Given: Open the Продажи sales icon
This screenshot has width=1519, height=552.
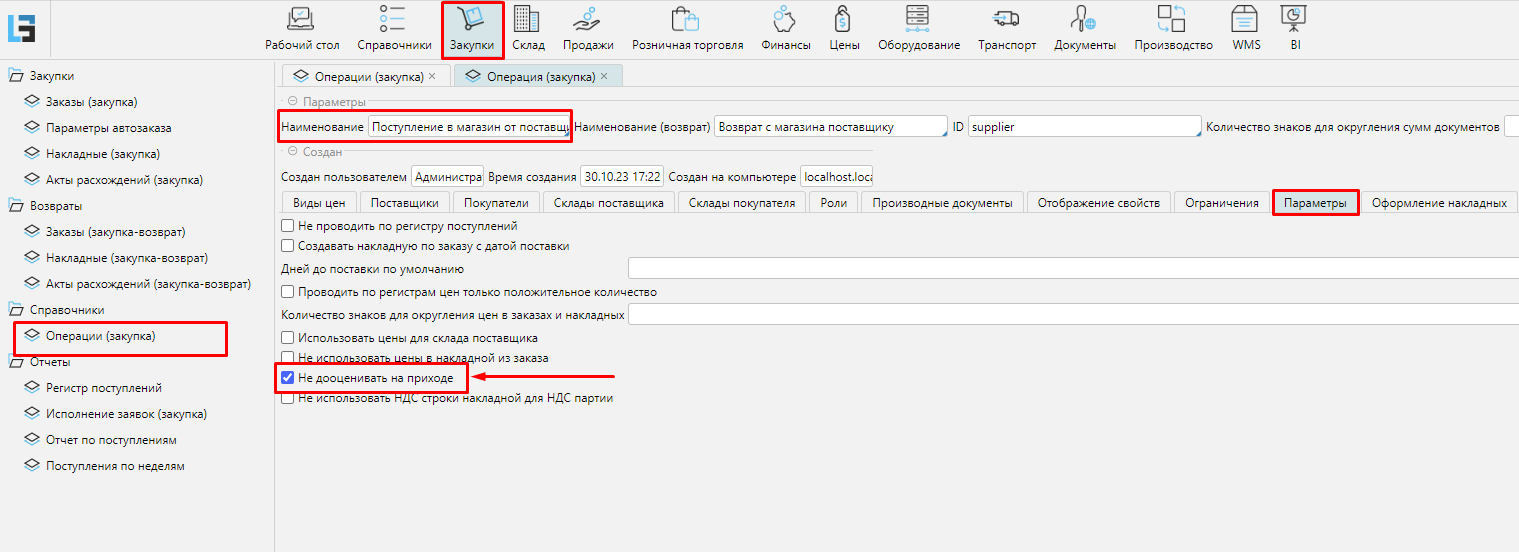Looking at the screenshot, I should pyautogui.click(x=587, y=19).
